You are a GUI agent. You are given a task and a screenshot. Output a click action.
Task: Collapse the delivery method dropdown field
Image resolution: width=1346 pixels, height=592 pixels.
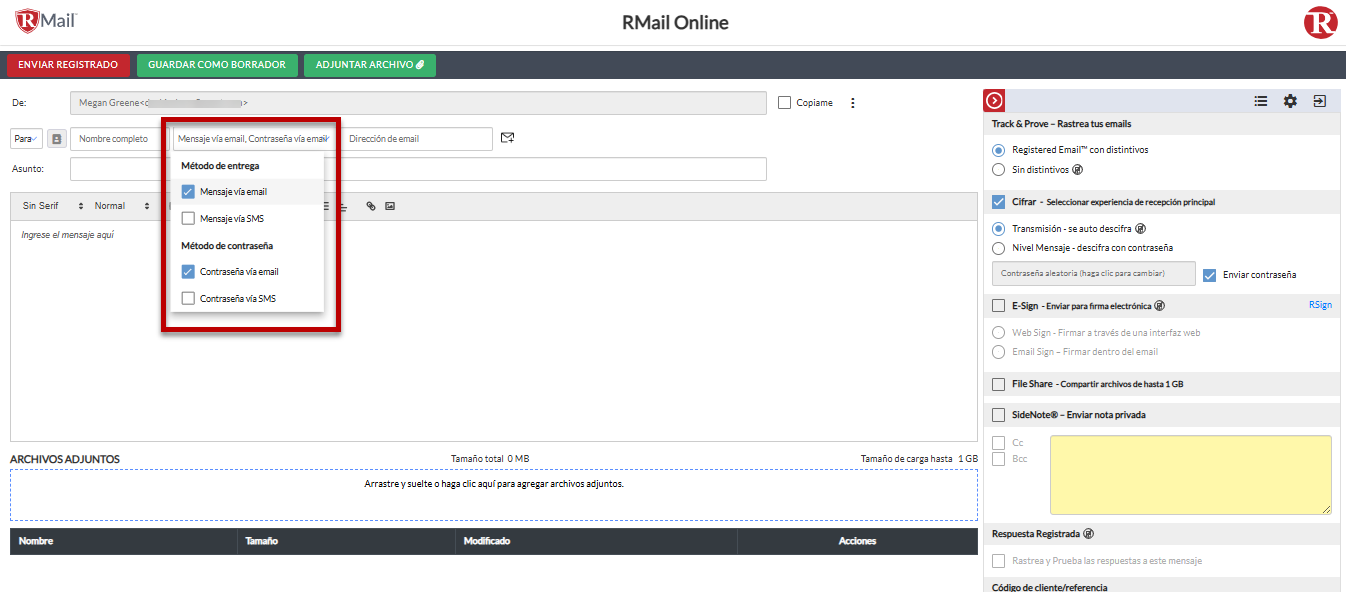click(x=253, y=139)
